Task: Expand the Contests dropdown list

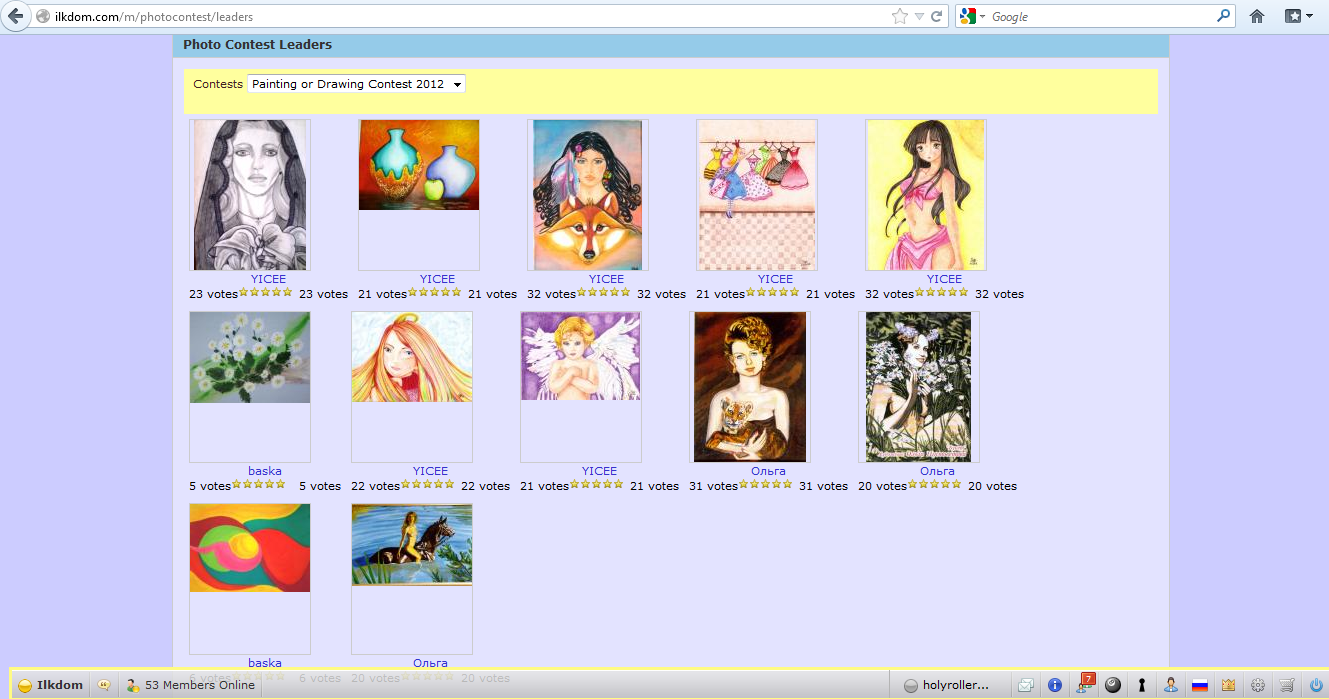Action: (356, 84)
